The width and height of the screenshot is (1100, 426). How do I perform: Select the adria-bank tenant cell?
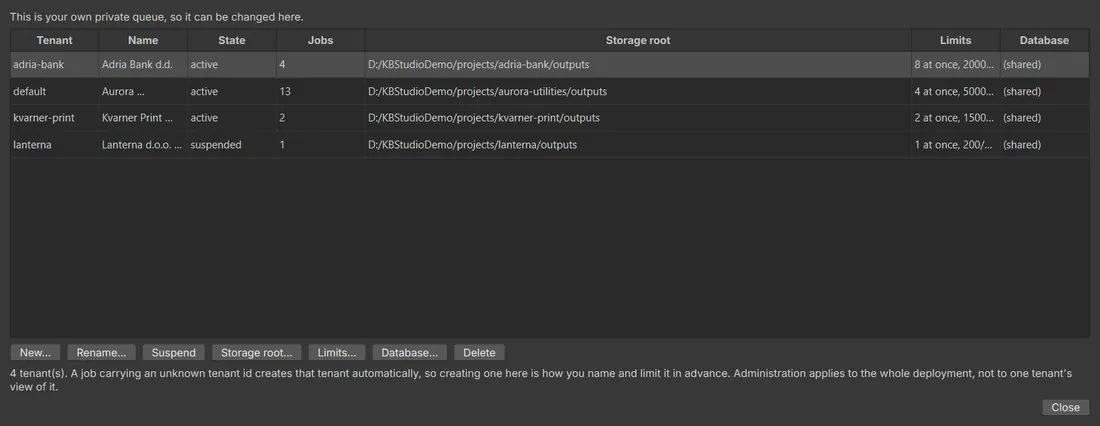(55, 65)
